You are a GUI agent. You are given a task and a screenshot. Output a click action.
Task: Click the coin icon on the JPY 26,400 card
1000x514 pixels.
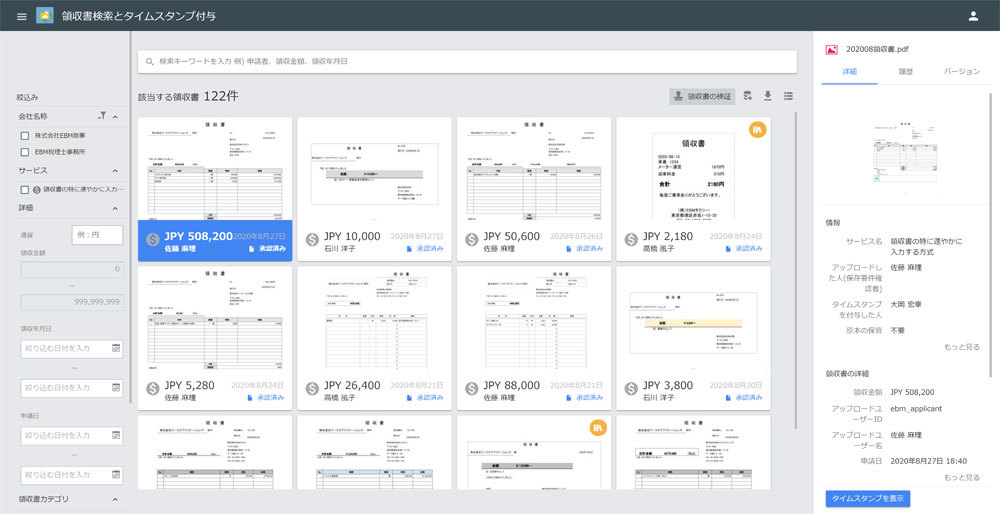pyautogui.click(x=312, y=388)
